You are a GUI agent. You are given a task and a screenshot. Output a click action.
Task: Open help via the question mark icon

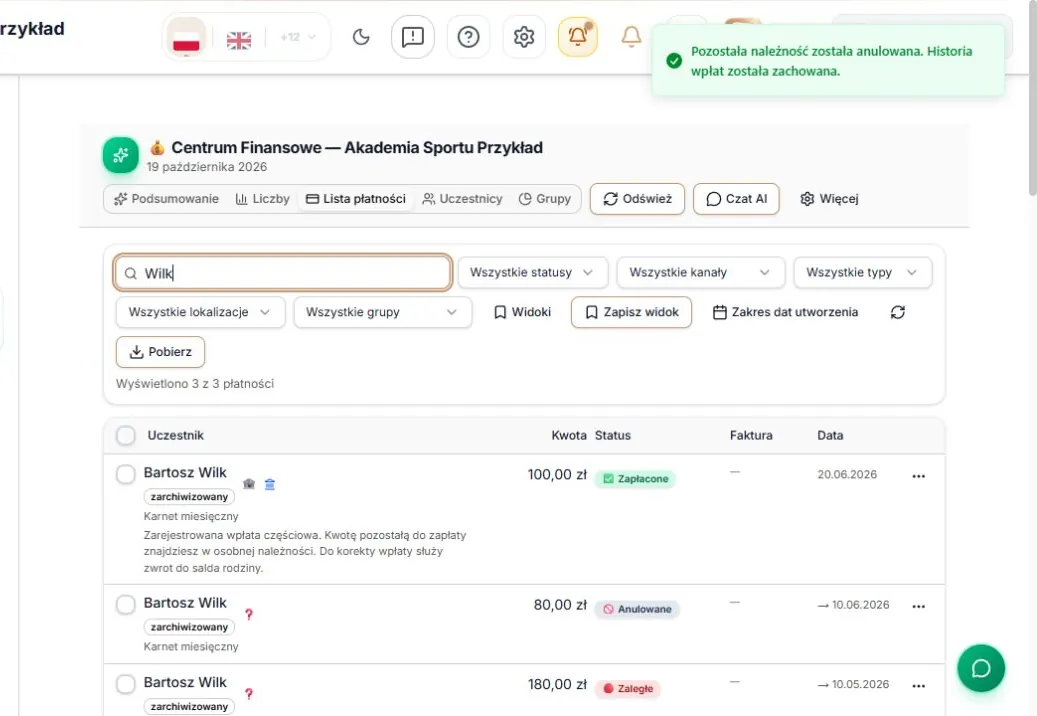(468, 37)
